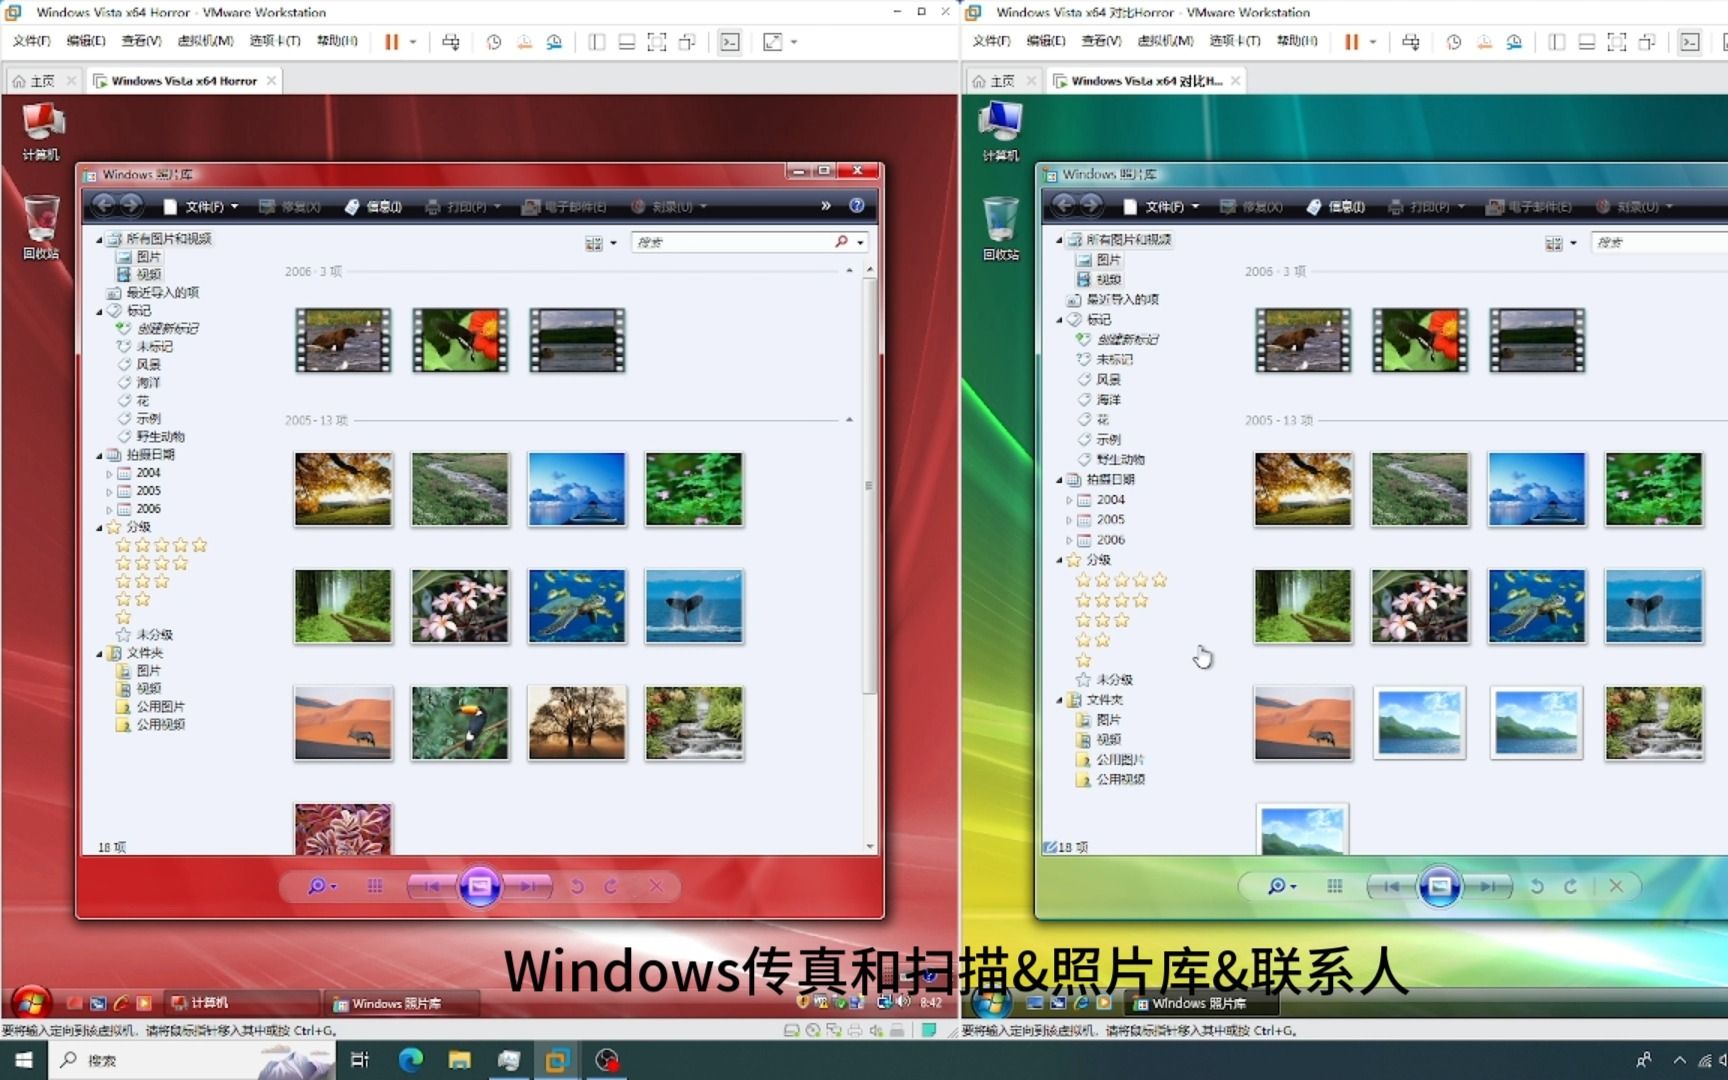Delete item with X in red Photo Gallery
The width and height of the screenshot is (1728, 1080).
[x=656, y=886]
